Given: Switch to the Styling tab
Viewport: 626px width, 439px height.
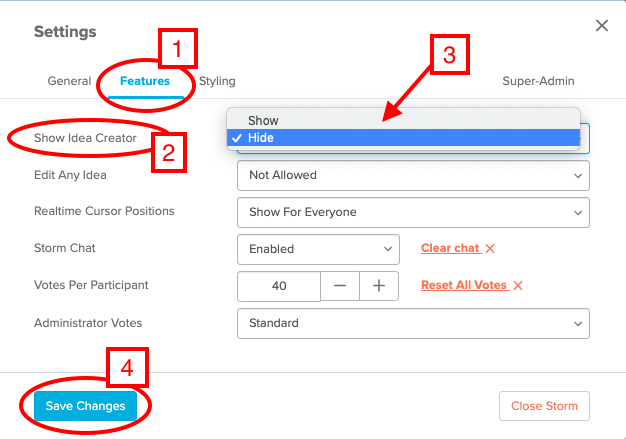Looking at the screenshot, I should pos(217,81).
